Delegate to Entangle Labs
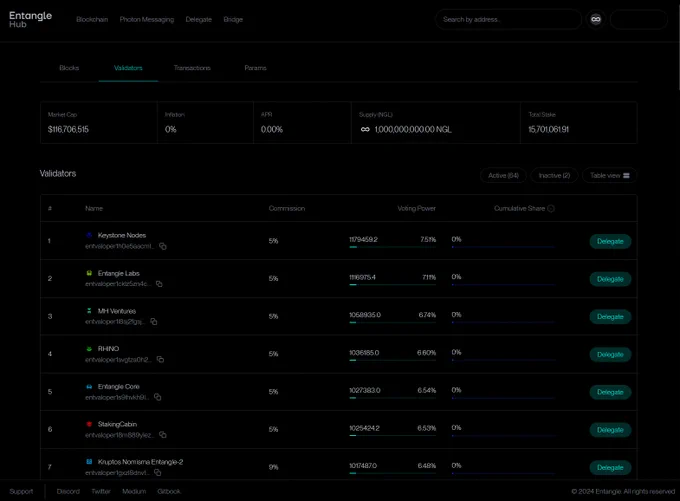Viewport: 680px width, 501px height. pos(610,279)
